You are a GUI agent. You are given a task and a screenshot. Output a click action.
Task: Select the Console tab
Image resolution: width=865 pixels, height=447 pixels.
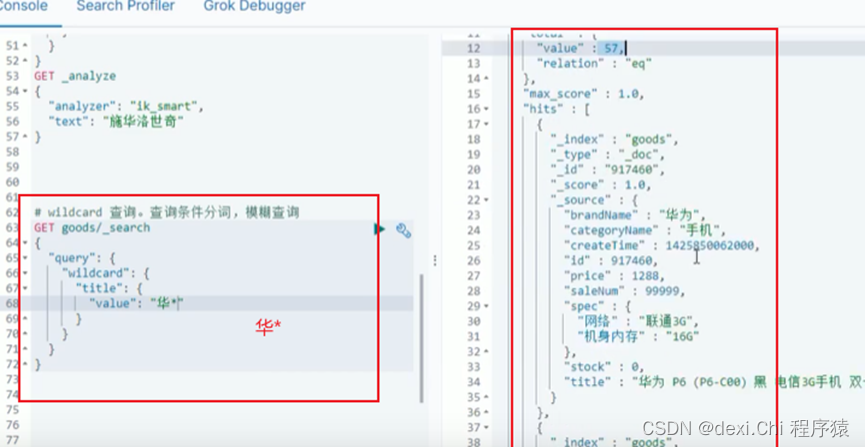pos(24,7)
